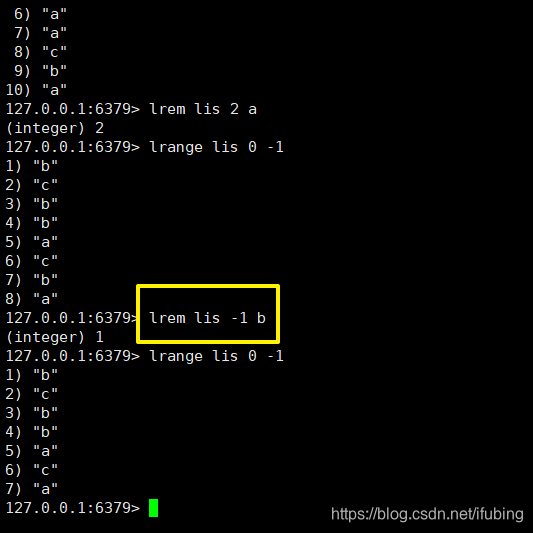Image resolution: width=533 pixels, height=533 pixels.
Task: Click the blog.csdn.net/ifubing watermark link
Action: tap(427, 514)
